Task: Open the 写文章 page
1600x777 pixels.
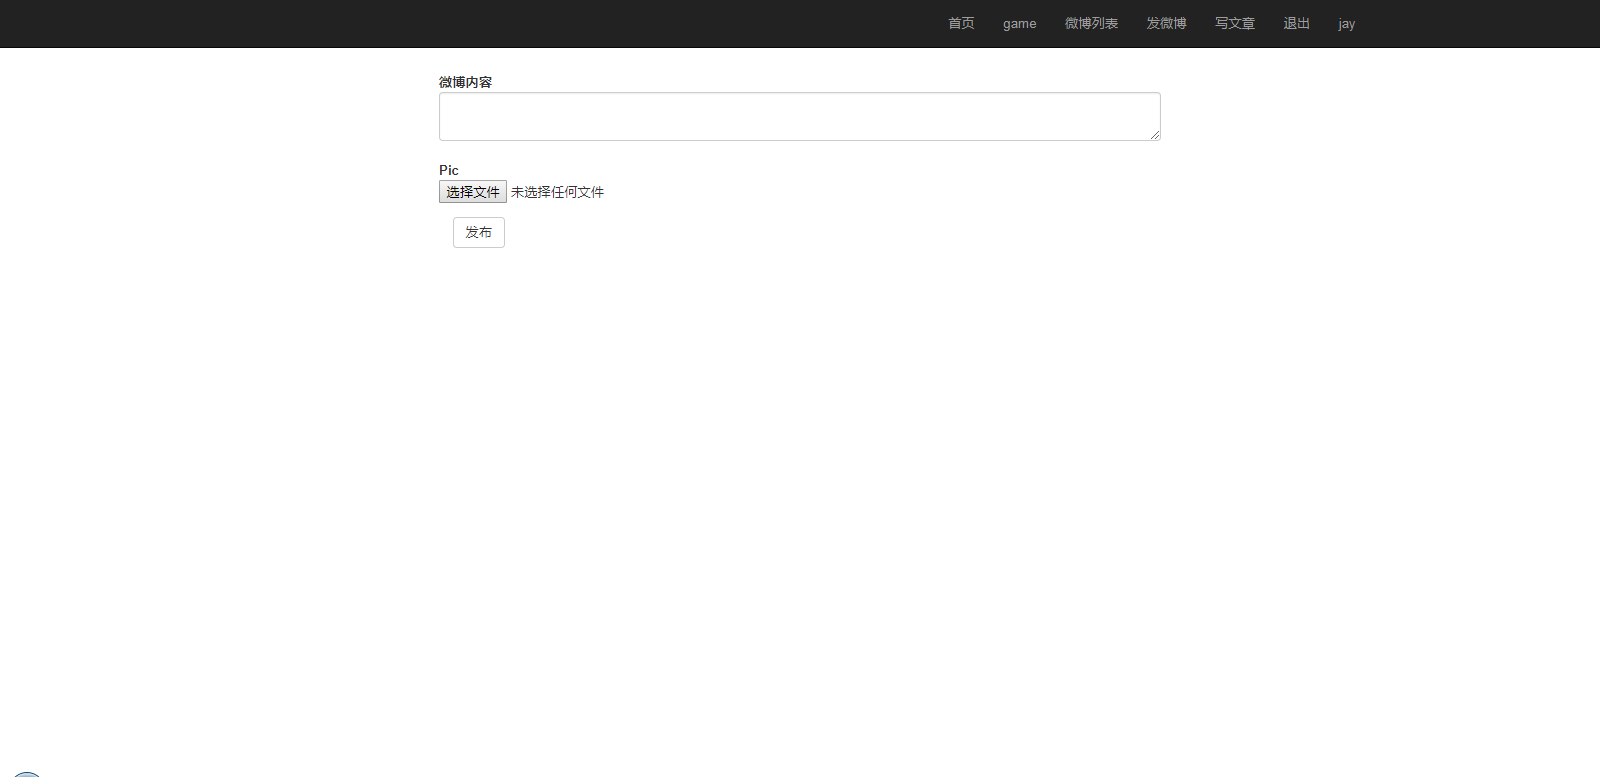Action: tap(1235, 23)
